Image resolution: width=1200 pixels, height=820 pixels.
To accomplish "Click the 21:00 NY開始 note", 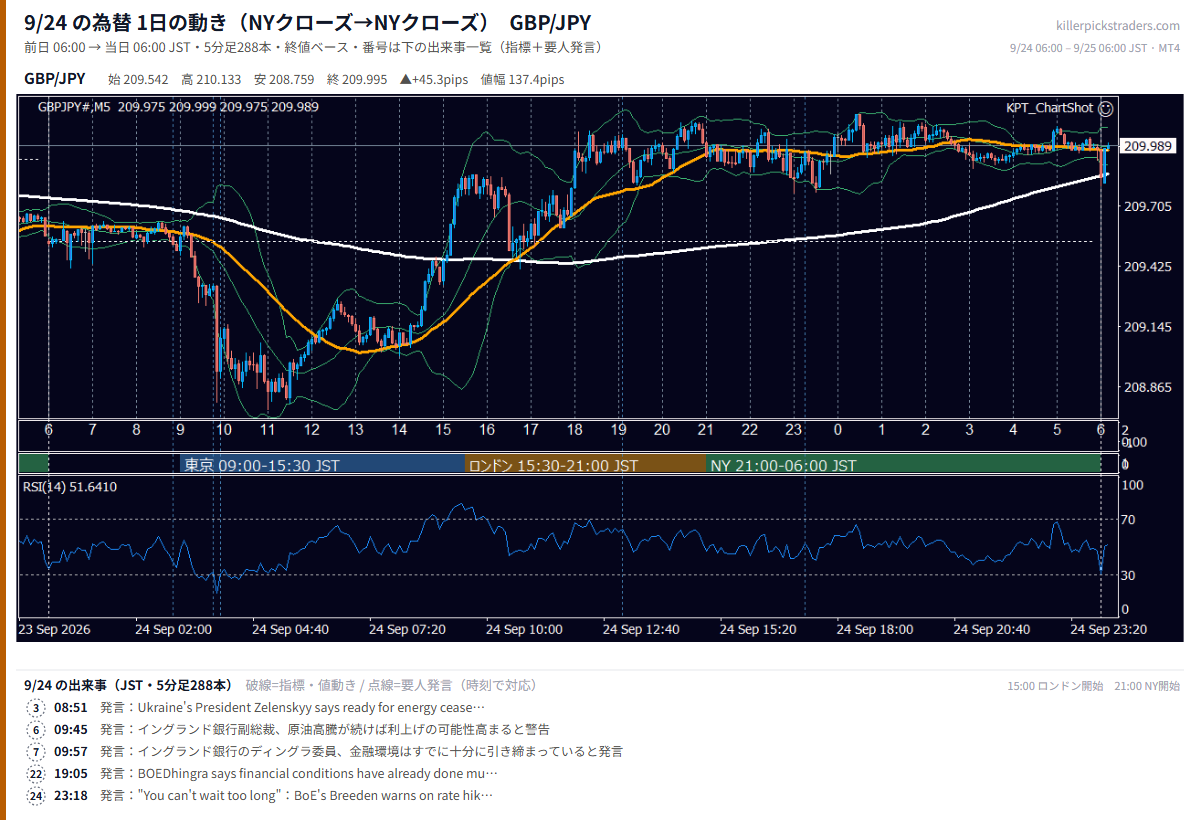I will coord(1147,686).
